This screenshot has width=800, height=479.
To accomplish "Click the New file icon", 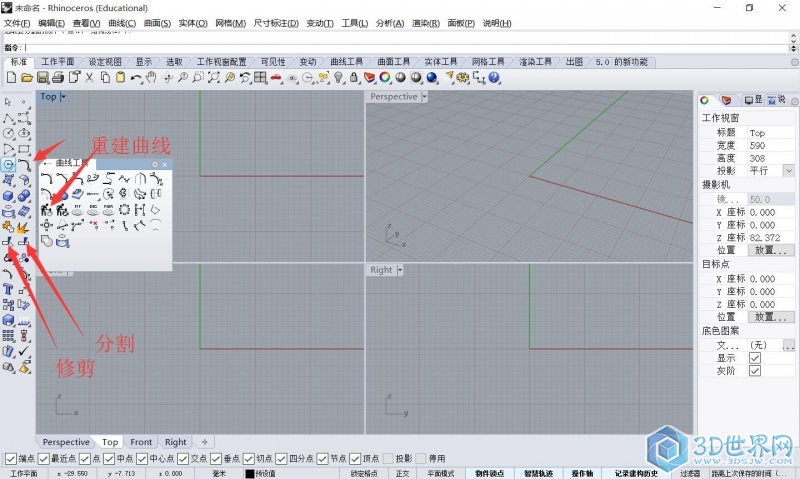I will click(11, 78).
